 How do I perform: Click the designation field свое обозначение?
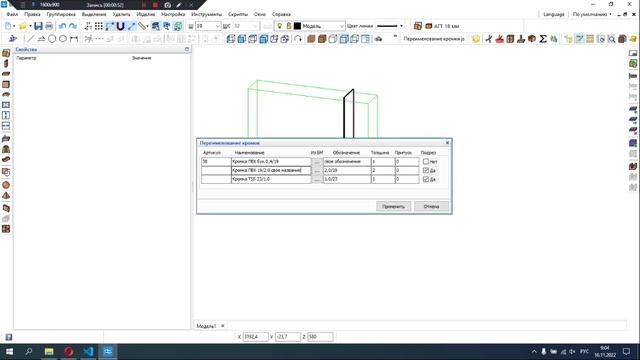pyautogui.click(x=347, y=162)
